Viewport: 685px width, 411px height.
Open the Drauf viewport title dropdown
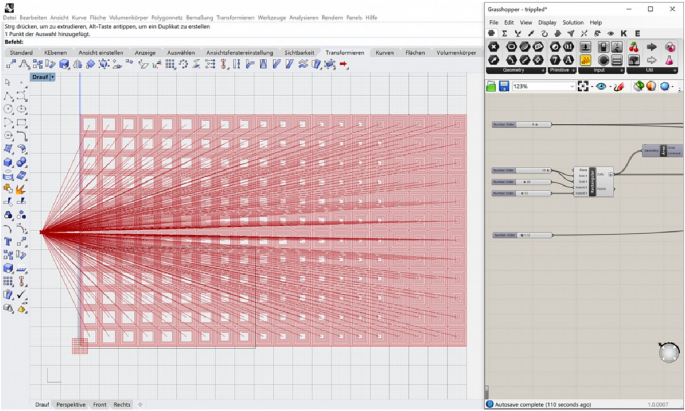(x=52, y=76)
